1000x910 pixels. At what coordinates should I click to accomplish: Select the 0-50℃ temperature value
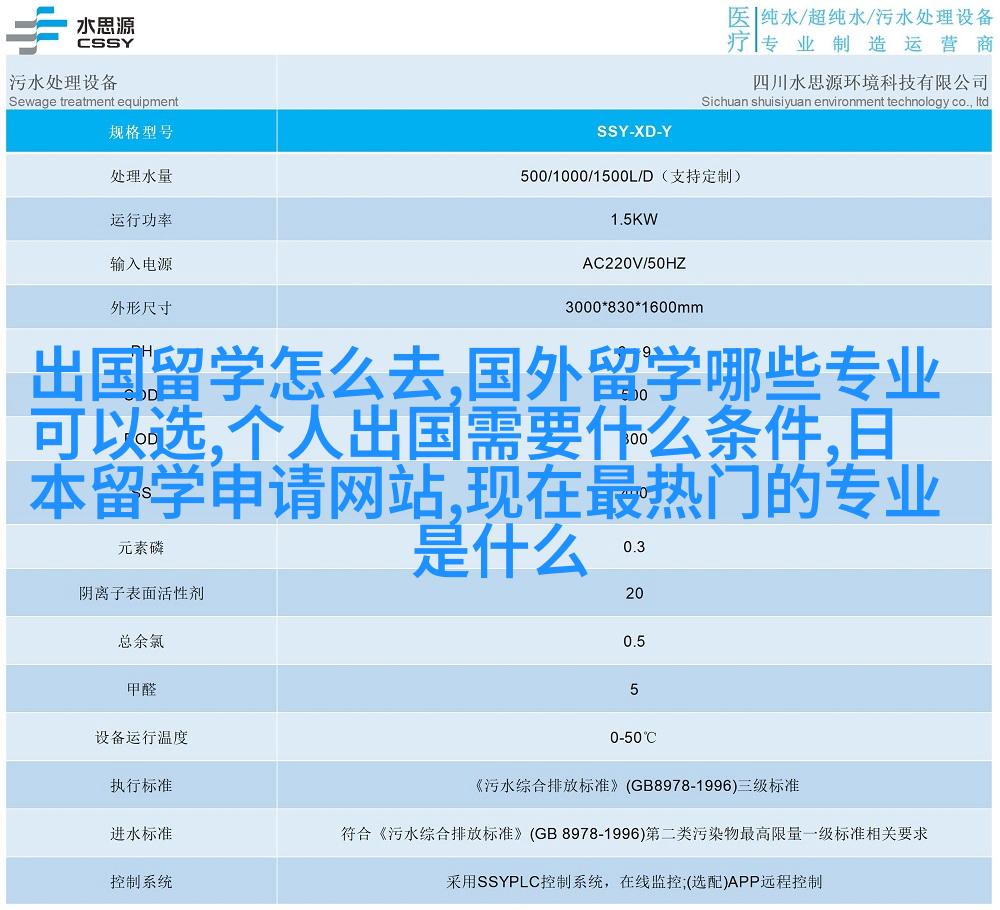[633, 738]
